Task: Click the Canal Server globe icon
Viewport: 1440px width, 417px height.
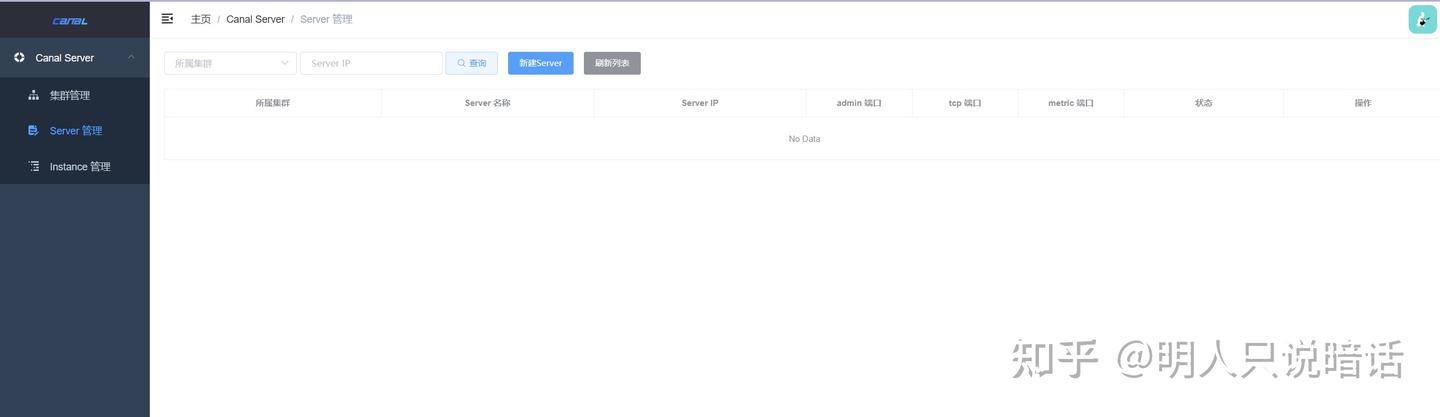Action: coord(19,58)
